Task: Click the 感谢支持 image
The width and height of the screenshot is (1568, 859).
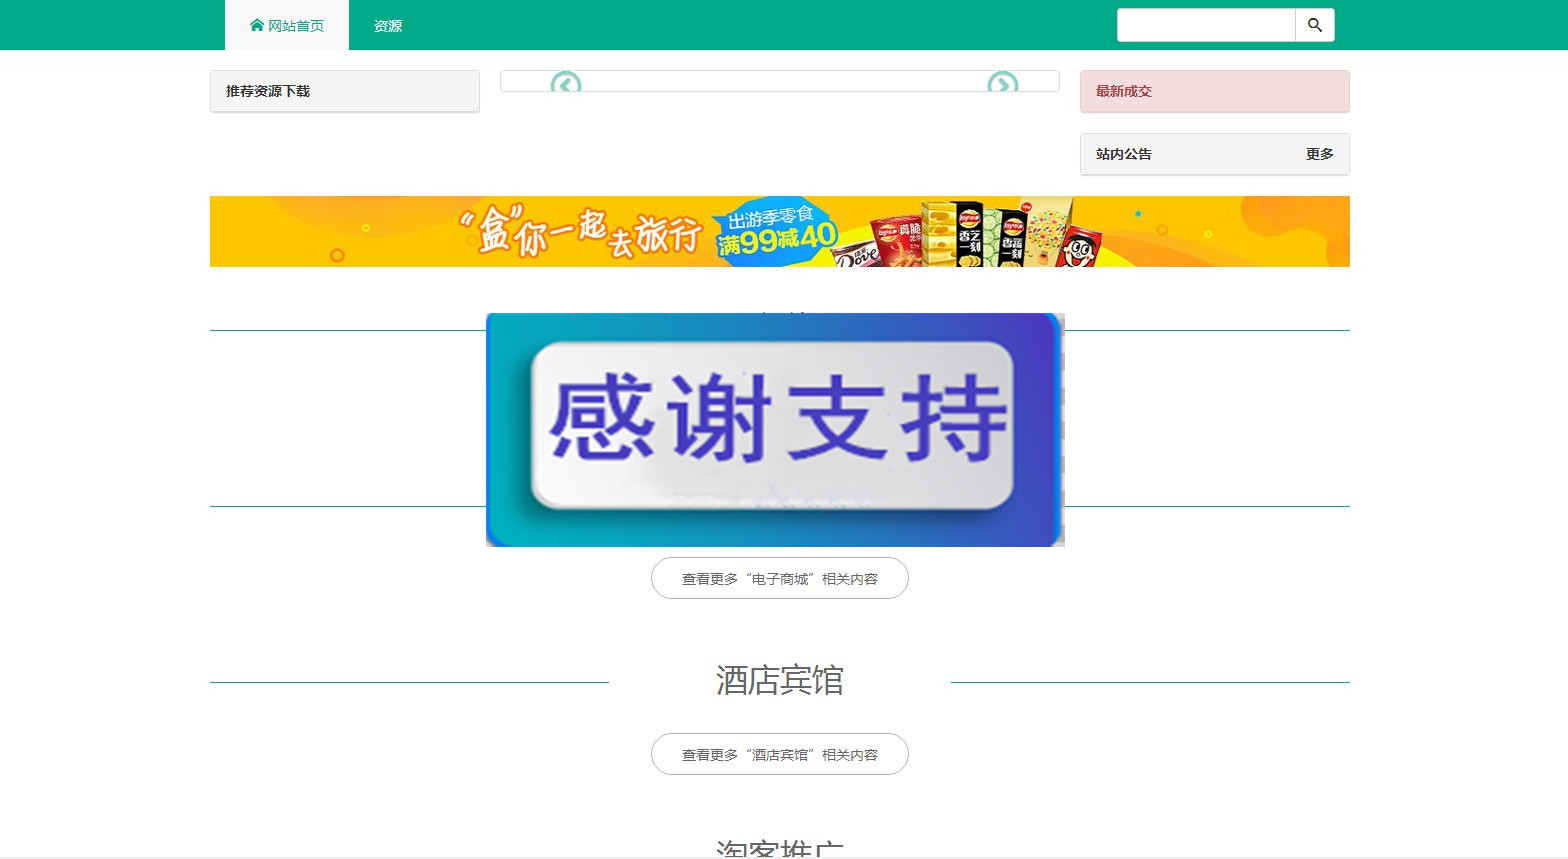Action: (775, 430)
